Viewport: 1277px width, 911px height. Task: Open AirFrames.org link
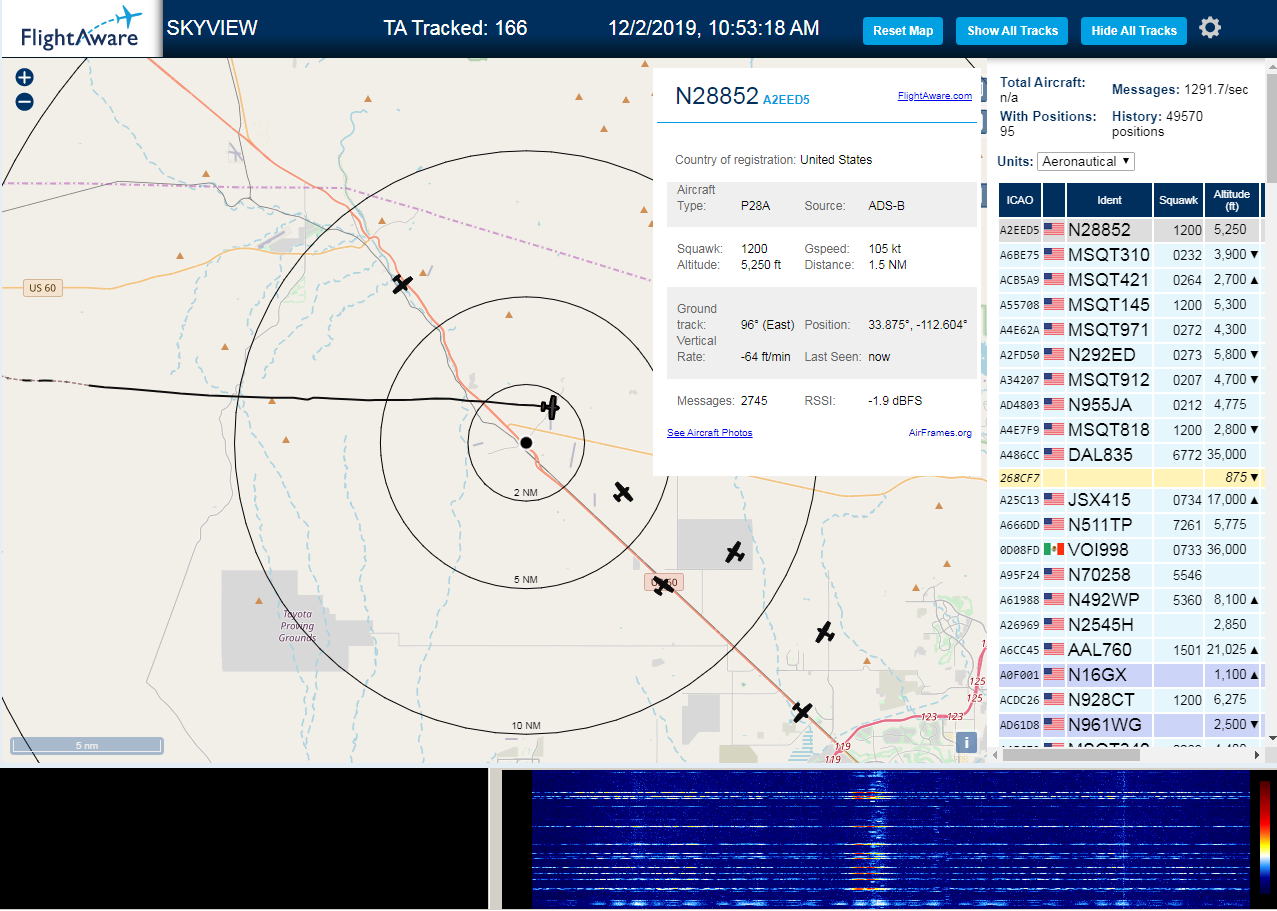tap(940, 433)
